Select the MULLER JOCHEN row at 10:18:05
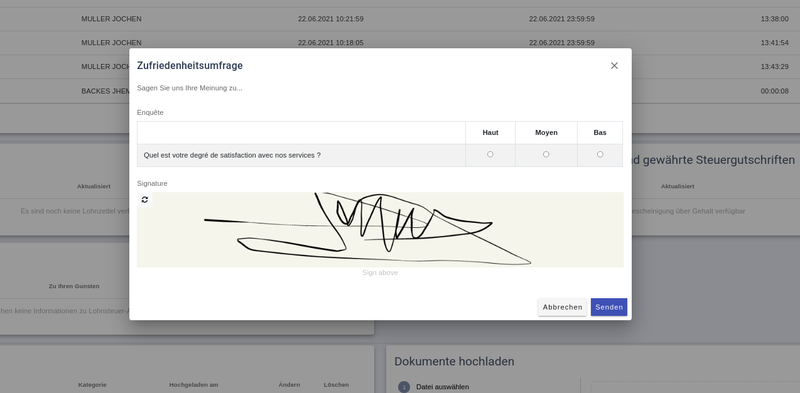The image size is (800, 393). point(400,42)
